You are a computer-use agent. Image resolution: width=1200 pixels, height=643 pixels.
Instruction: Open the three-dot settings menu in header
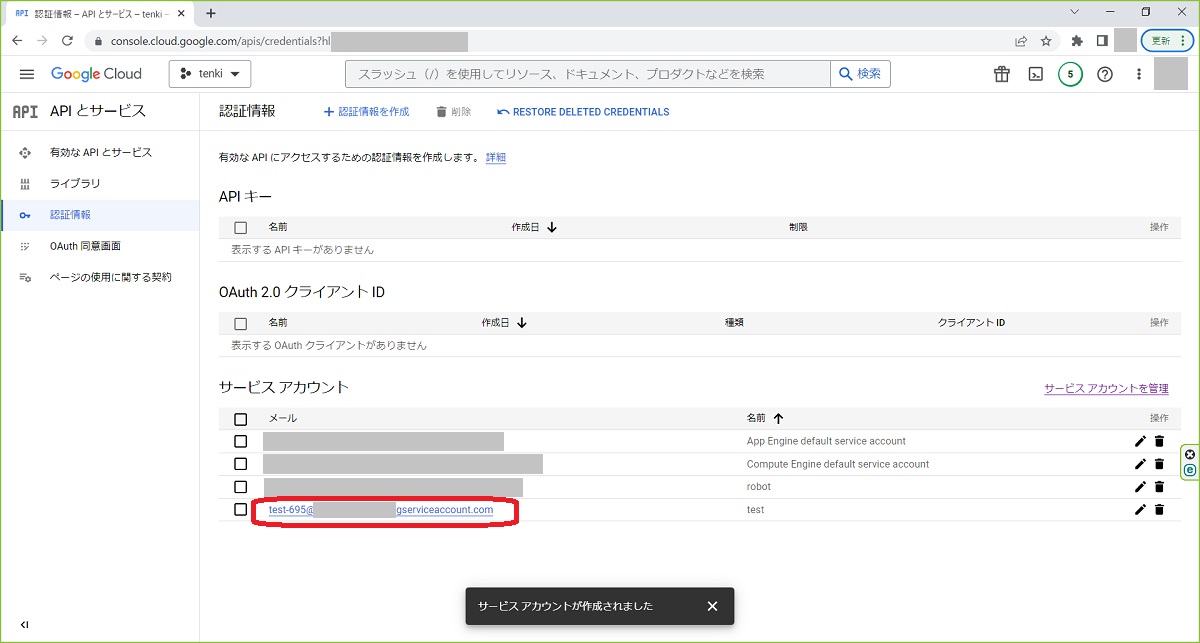tap(1138, 74)
